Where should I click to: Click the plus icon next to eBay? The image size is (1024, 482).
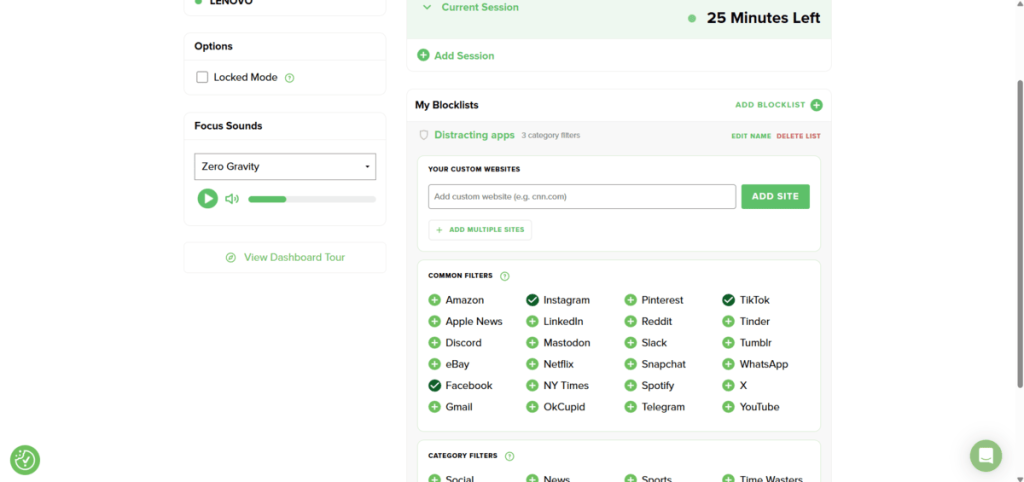point(434,364)
